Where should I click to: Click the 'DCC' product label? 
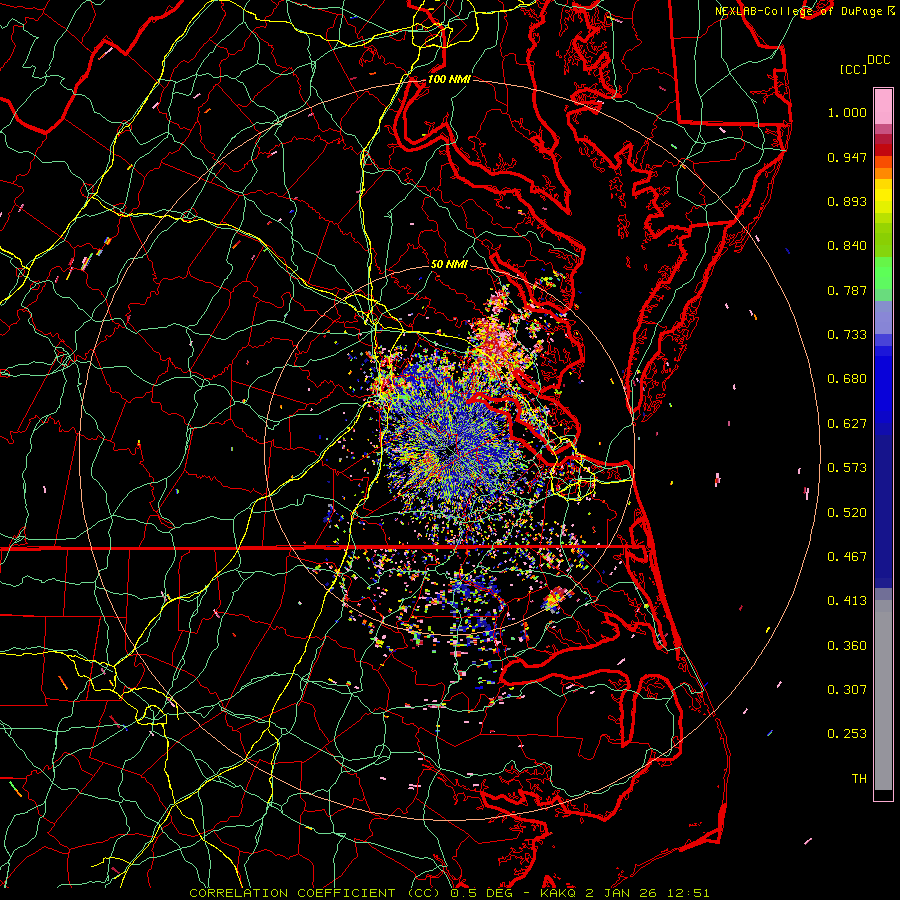(x=879, y=60)
